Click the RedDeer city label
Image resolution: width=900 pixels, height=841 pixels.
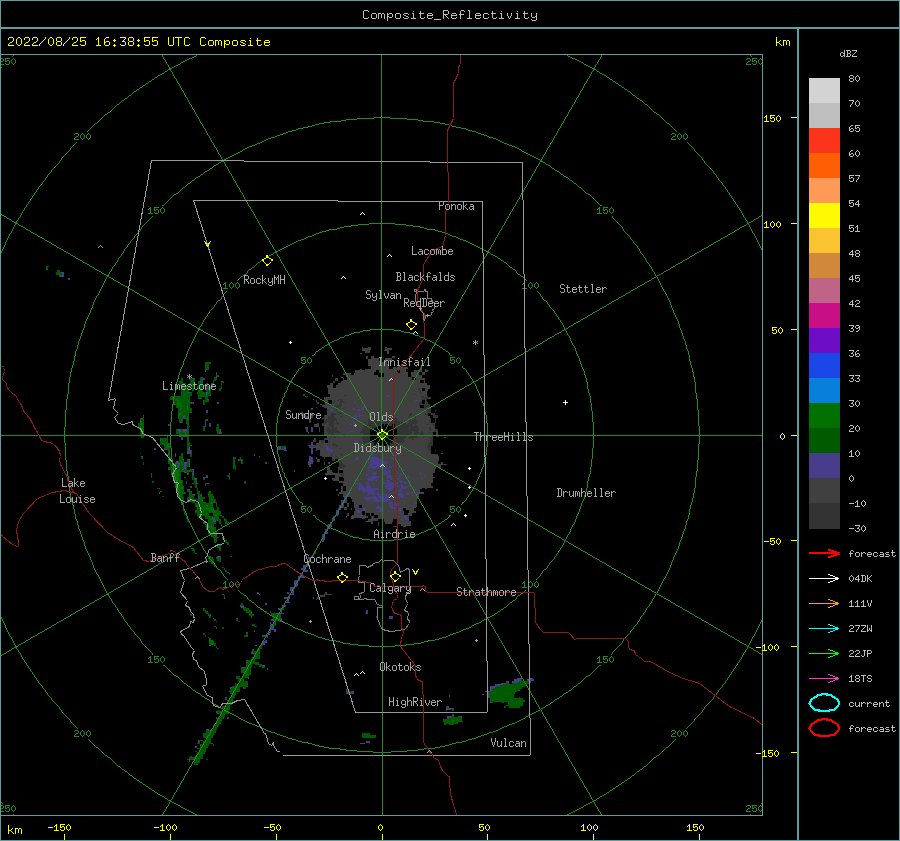(x=424, y=303)
